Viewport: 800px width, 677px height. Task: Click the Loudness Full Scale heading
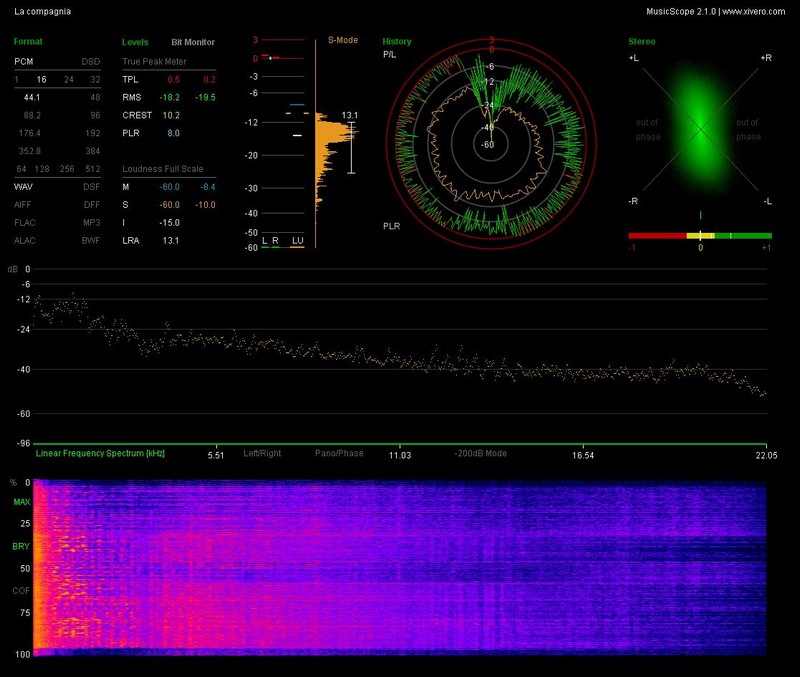coord(163,169)
